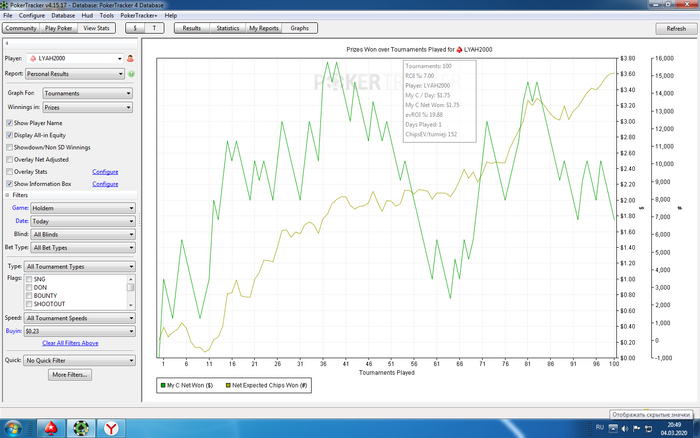The image size is (700, 438).
Task: Collapse the sidebar with the small arrow
Action: point(7,43)
